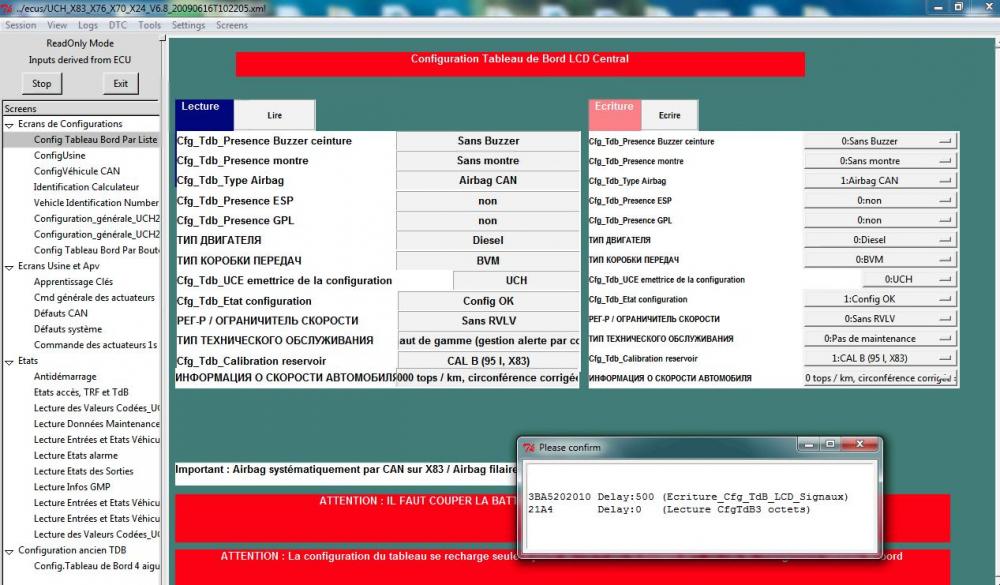
Task: Open the 1:Config OK dropdown
Action: (x=880, y=299)
